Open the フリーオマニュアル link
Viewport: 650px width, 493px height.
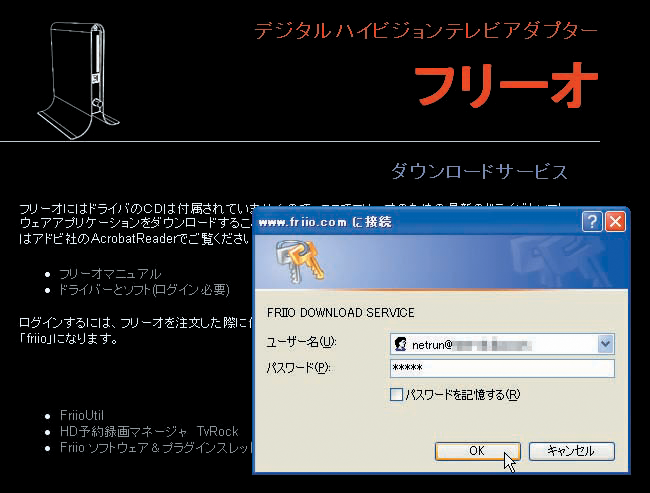pos(110,274)
